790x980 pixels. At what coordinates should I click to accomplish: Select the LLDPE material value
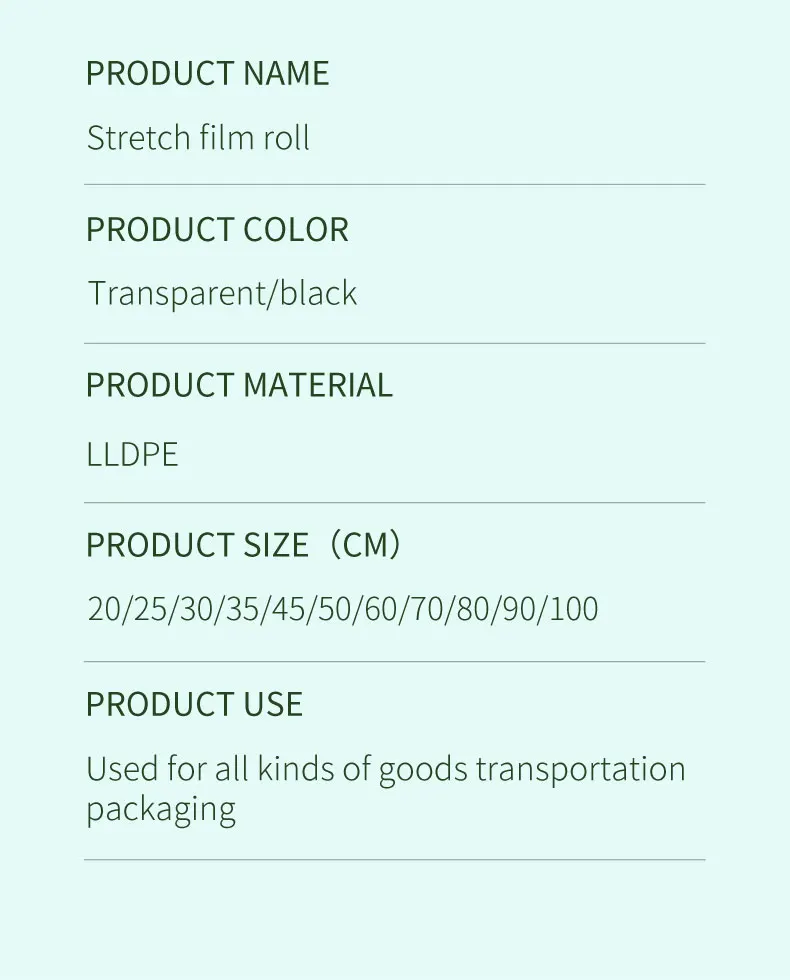[132, 454]
